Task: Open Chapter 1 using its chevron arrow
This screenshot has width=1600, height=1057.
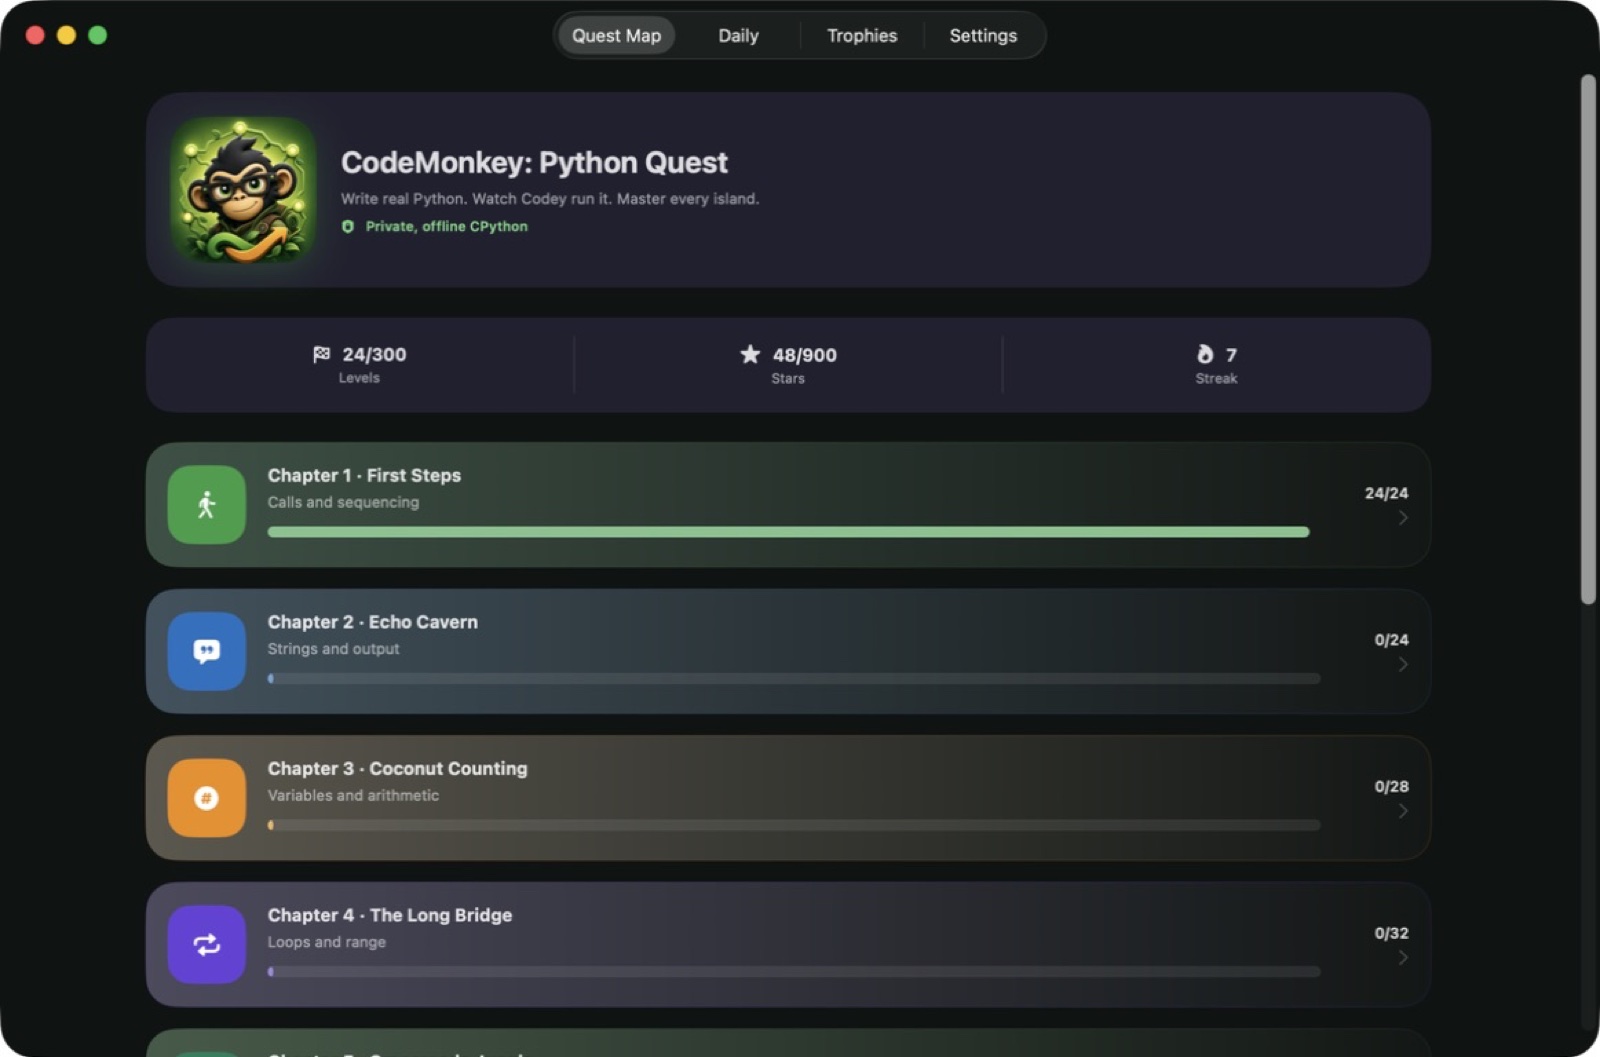Action: tap(1403, 518)
